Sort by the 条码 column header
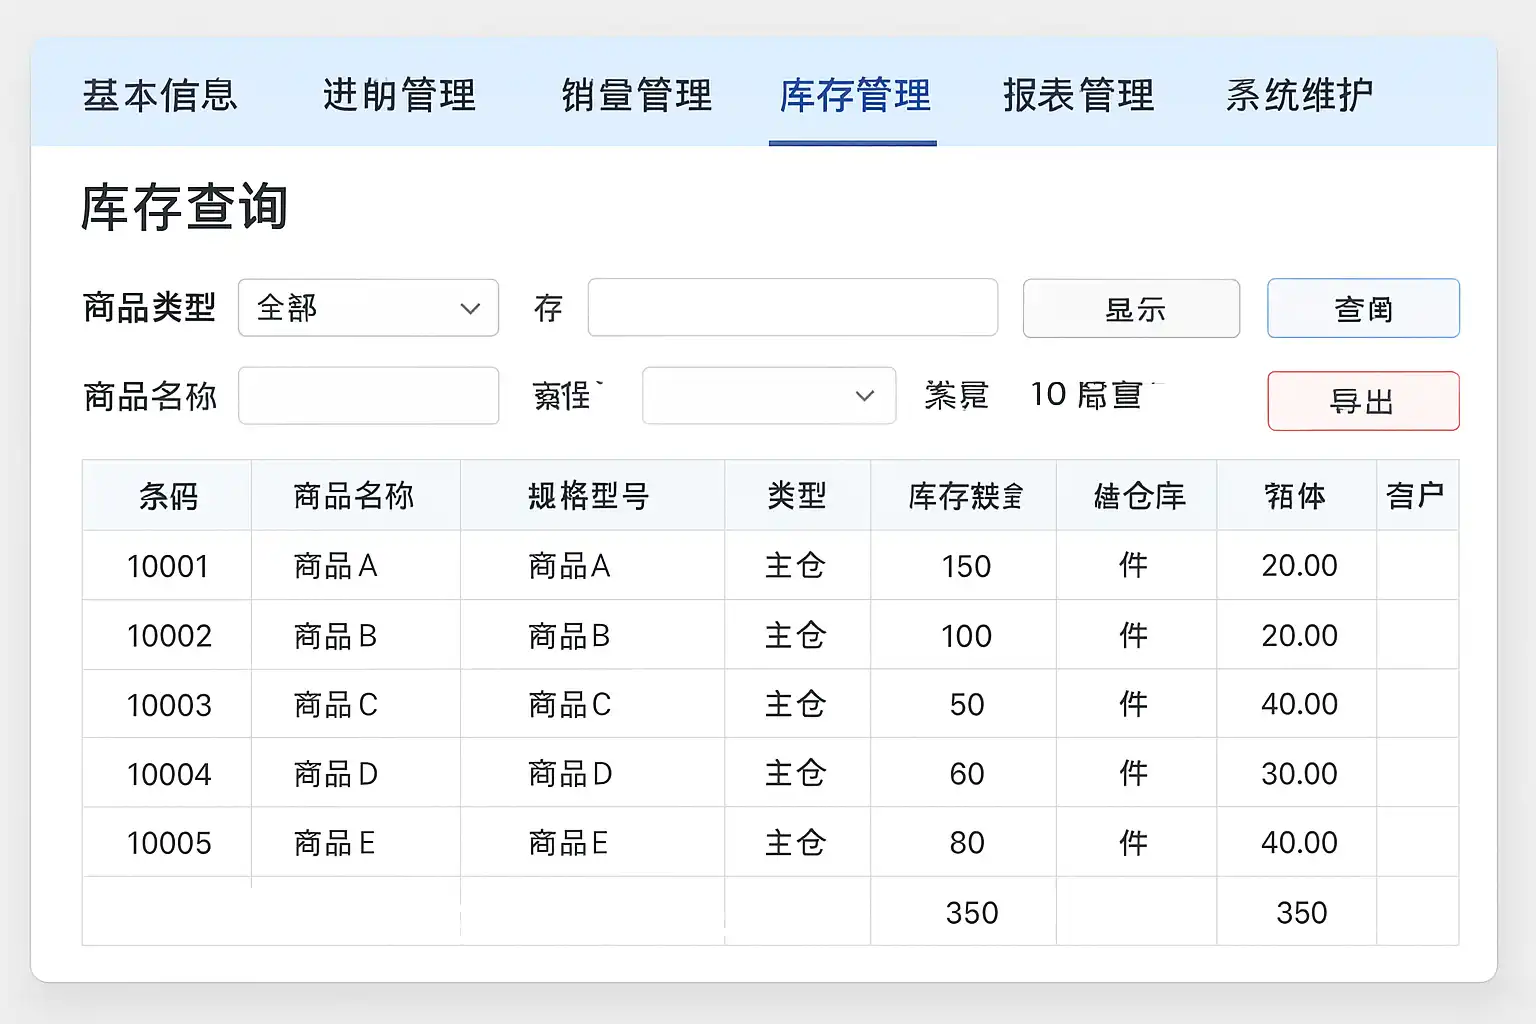This screenshot has width=1536, height=1024. pyautogui.click(x=168, y=496)
